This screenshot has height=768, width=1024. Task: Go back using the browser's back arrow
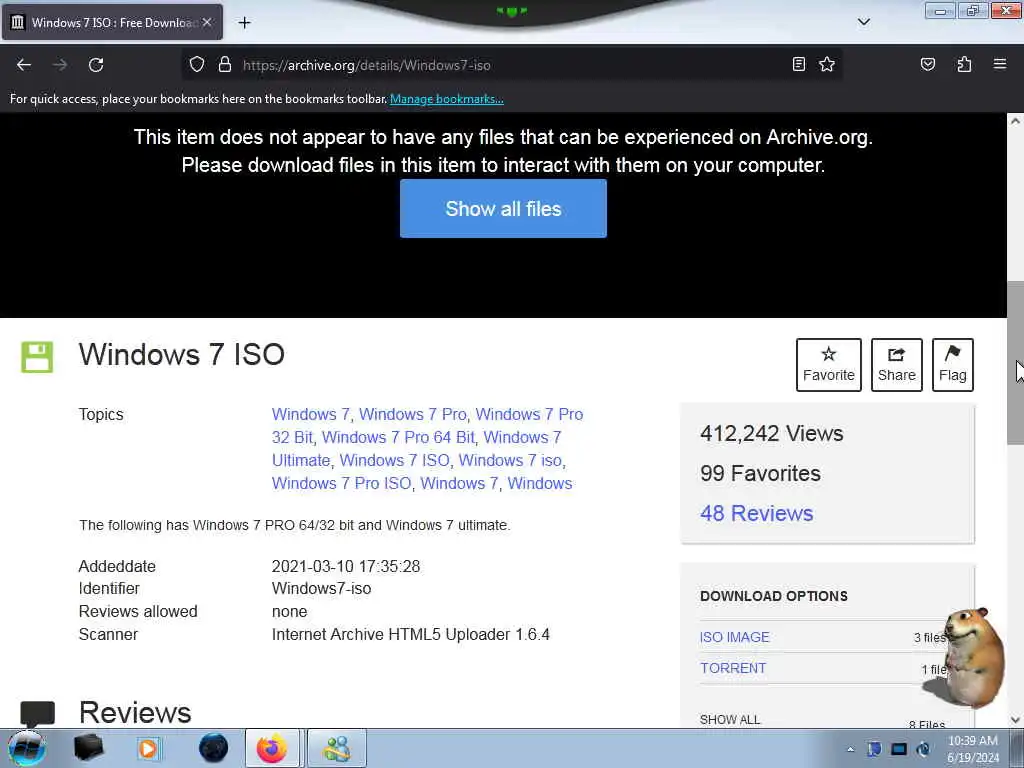[x=24, y=65]
